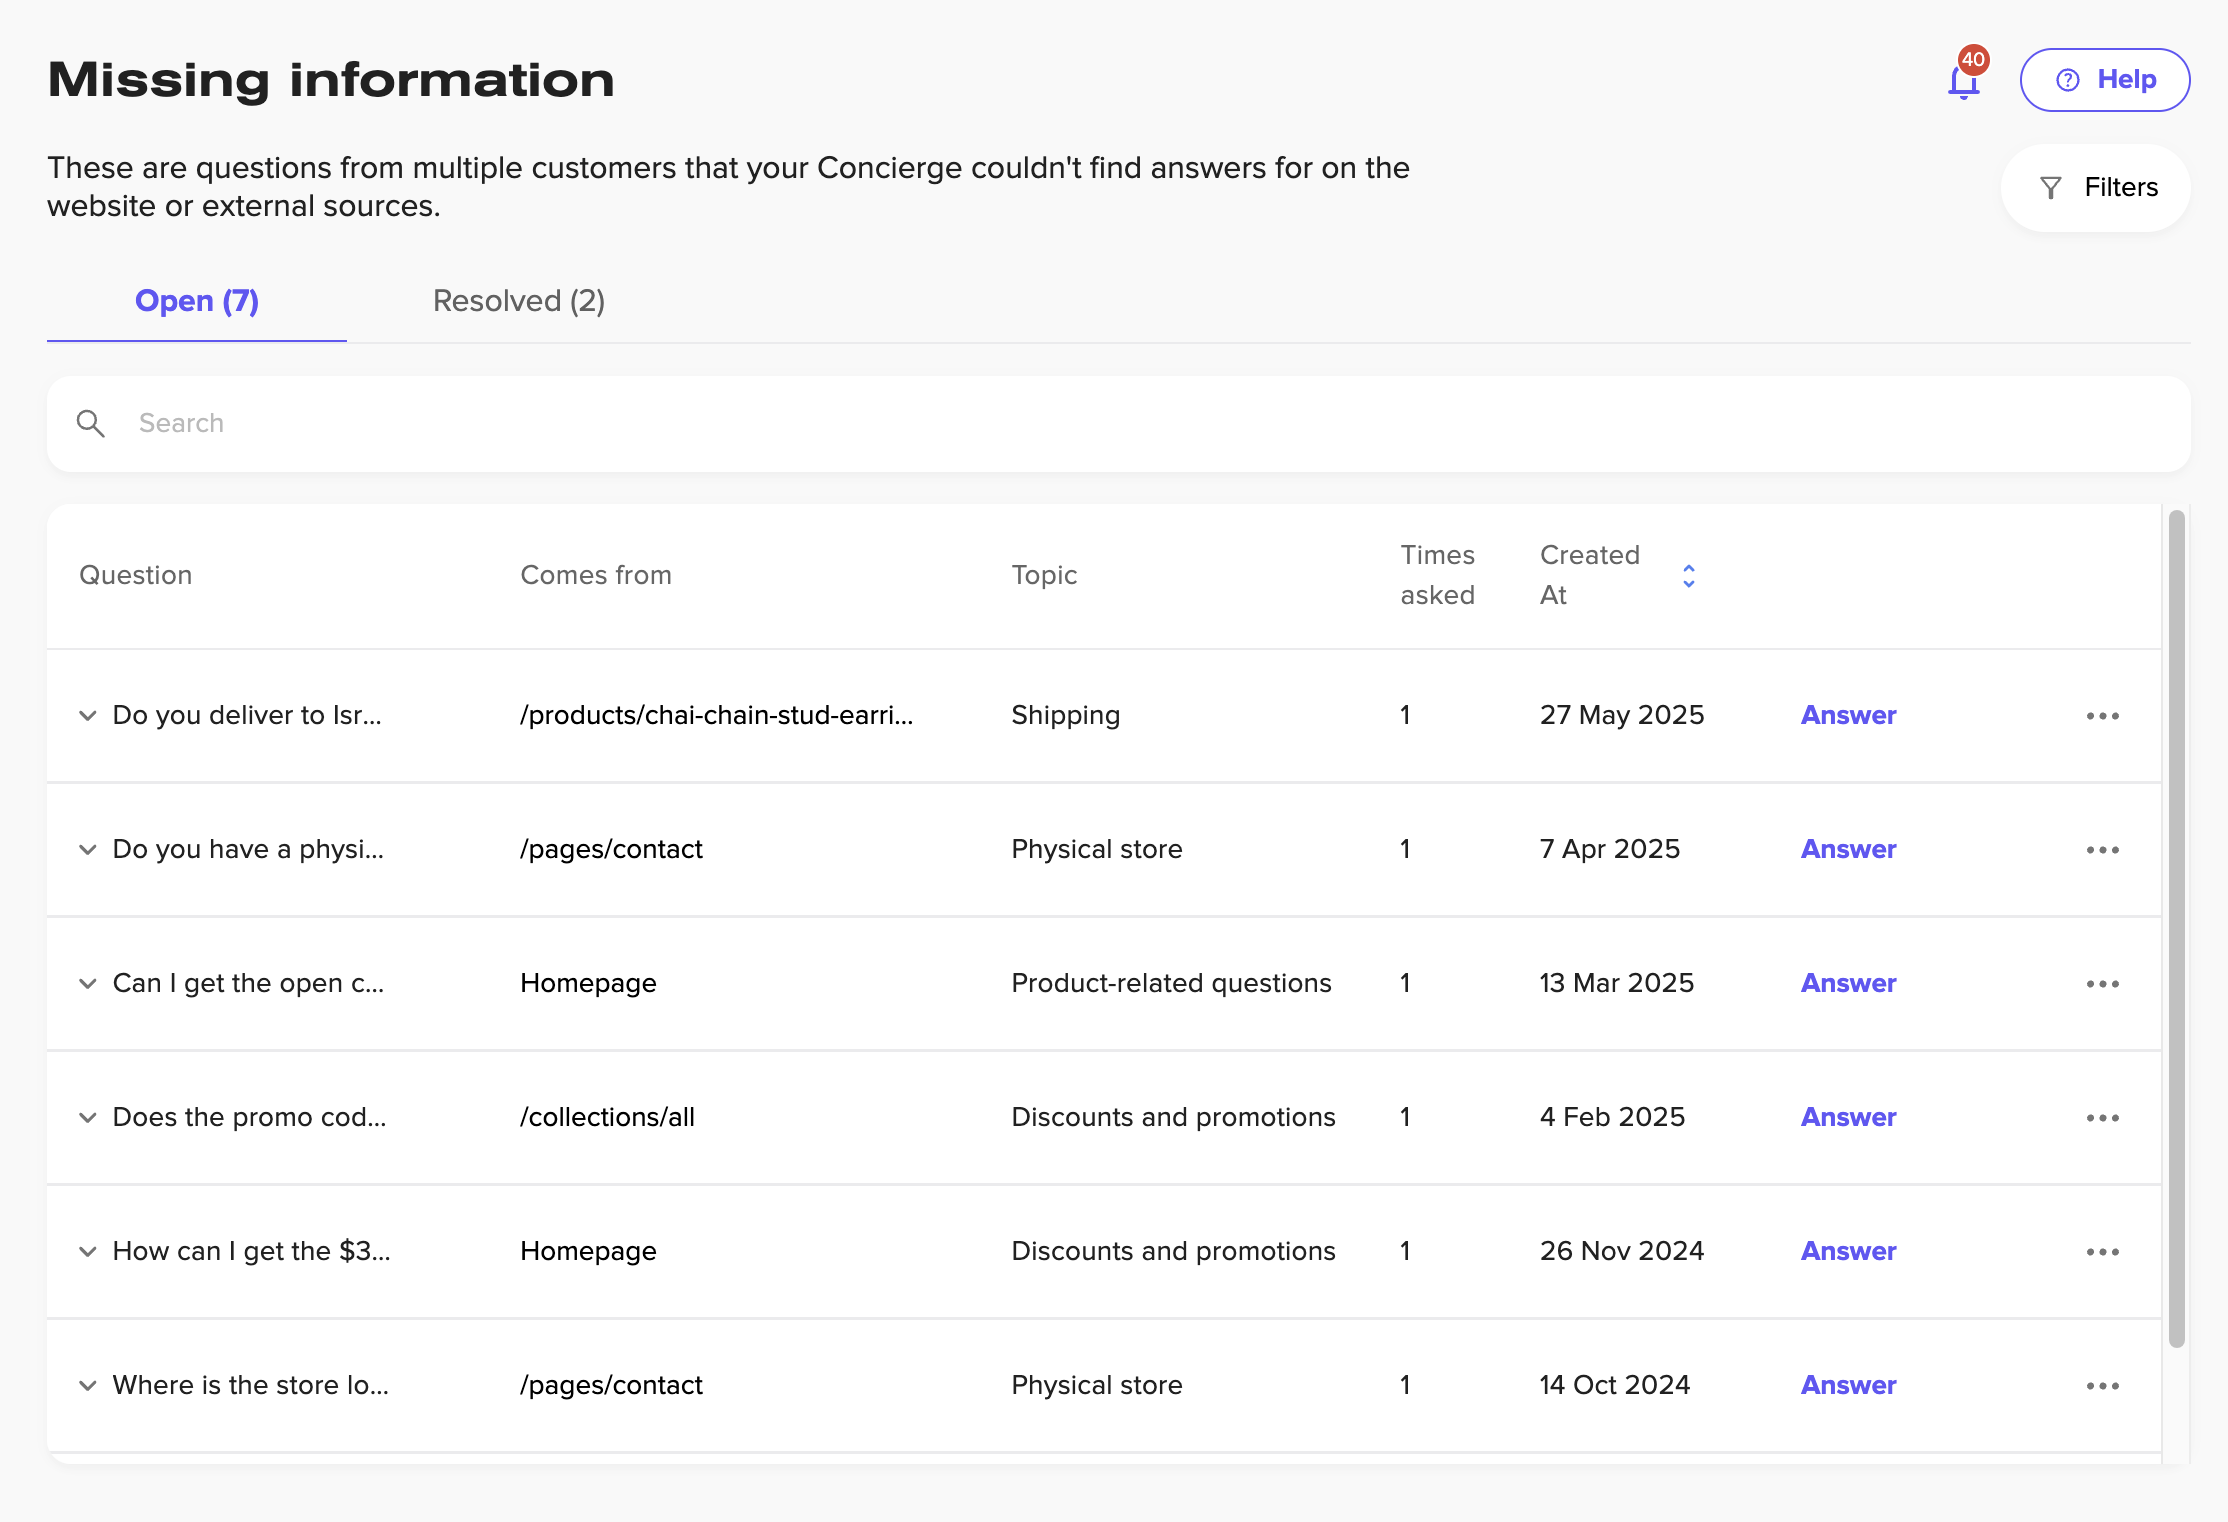Select the Open tab

point(196,301)
